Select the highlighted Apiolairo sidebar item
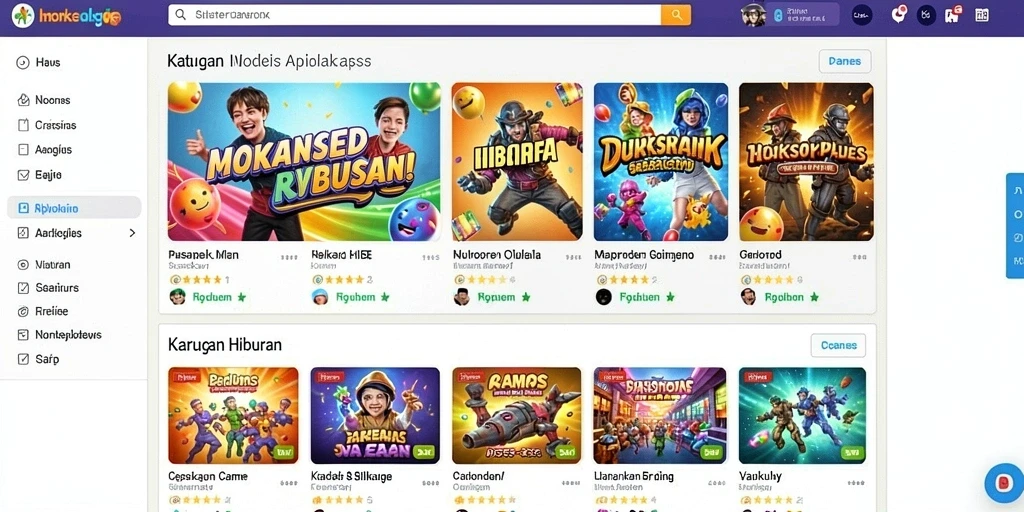 tap(74, 208)
